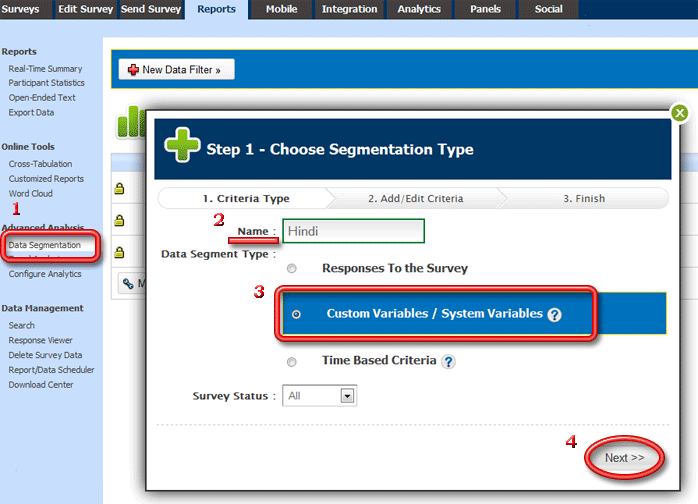Click the middle padlock icon in the list
This screenshot has width=698, height=504.
(119, 220)
